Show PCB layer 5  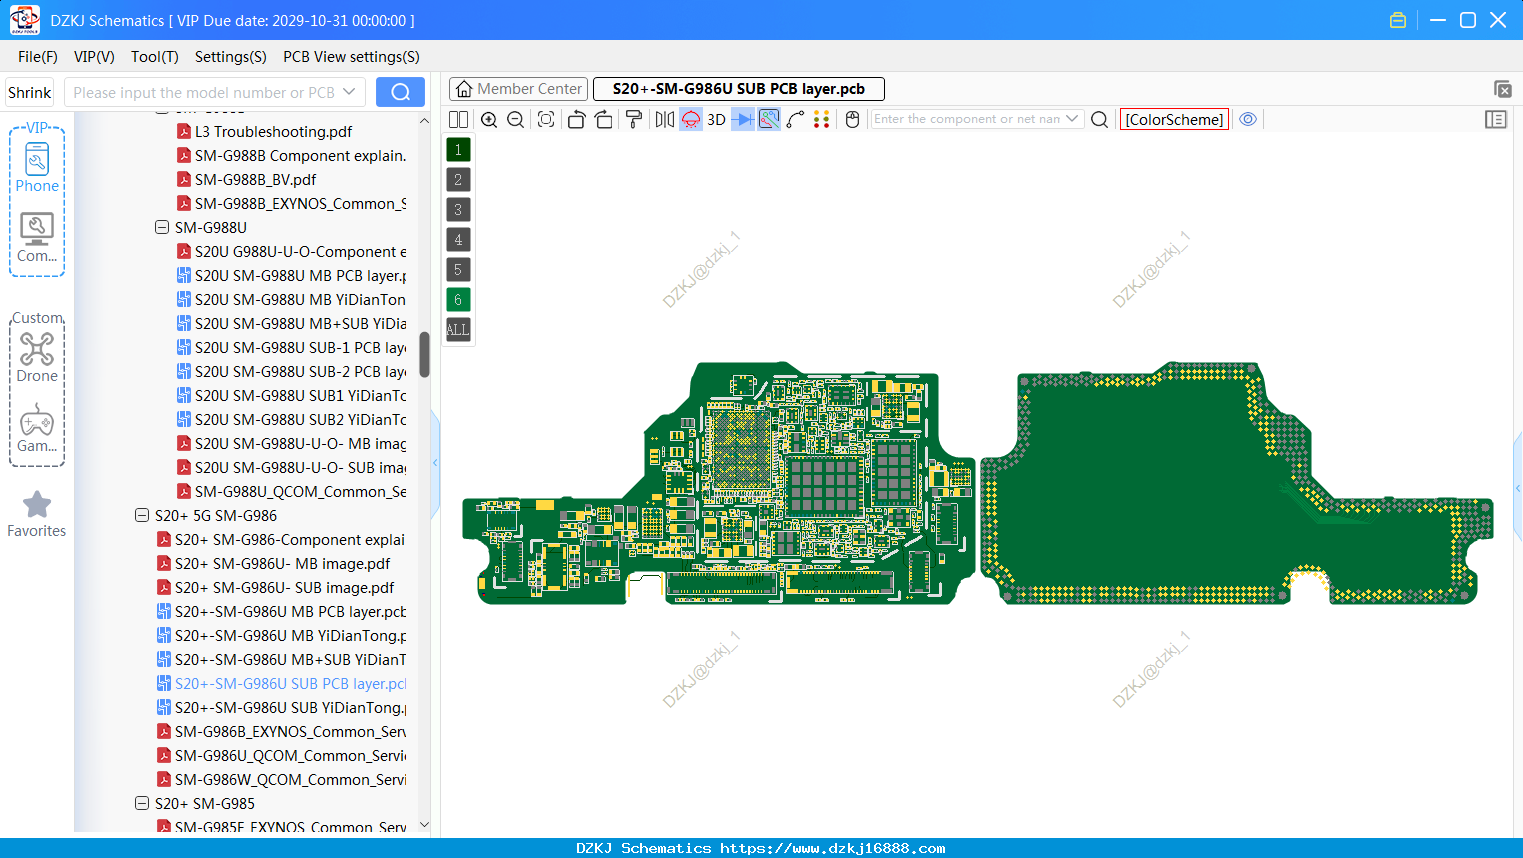click(458, 269)
